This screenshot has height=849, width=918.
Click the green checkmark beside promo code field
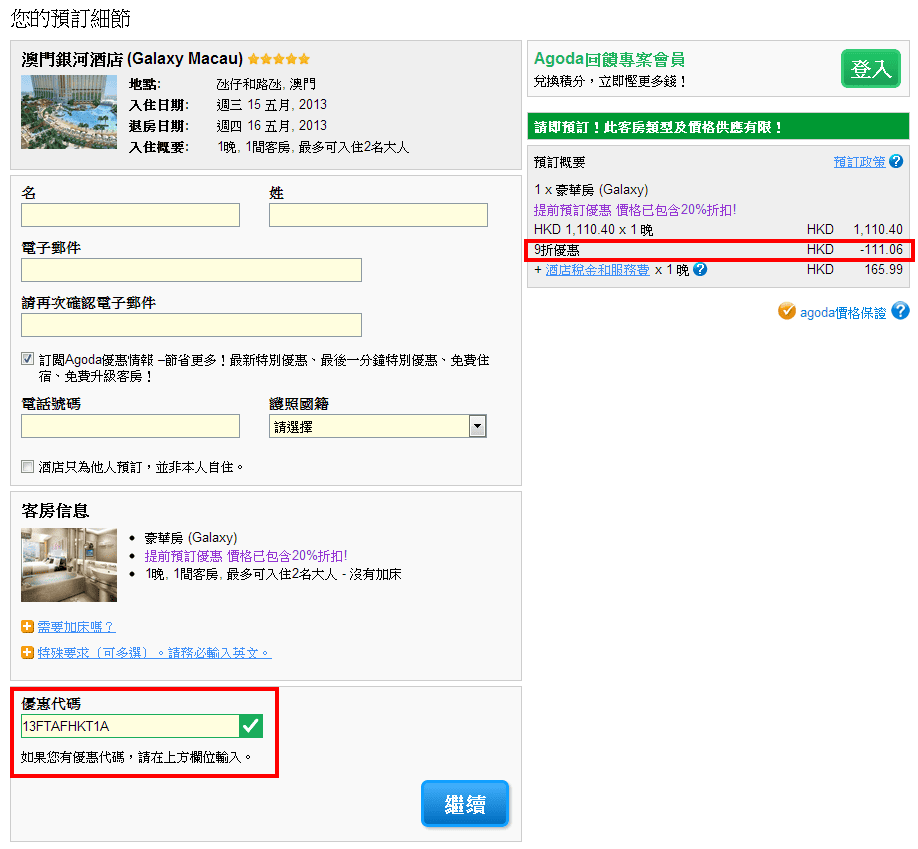coord(251,726)
